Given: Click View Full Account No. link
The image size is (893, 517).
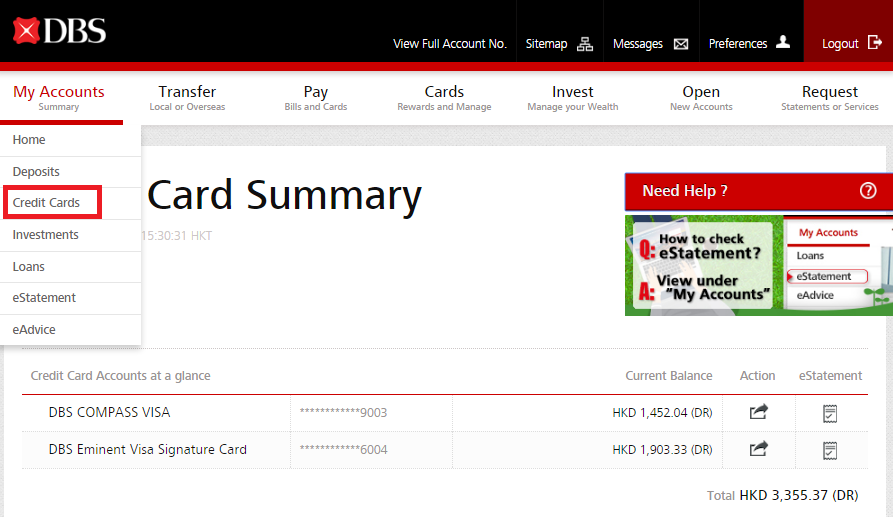Looking at the screenshot, I should tap(450, 44).
